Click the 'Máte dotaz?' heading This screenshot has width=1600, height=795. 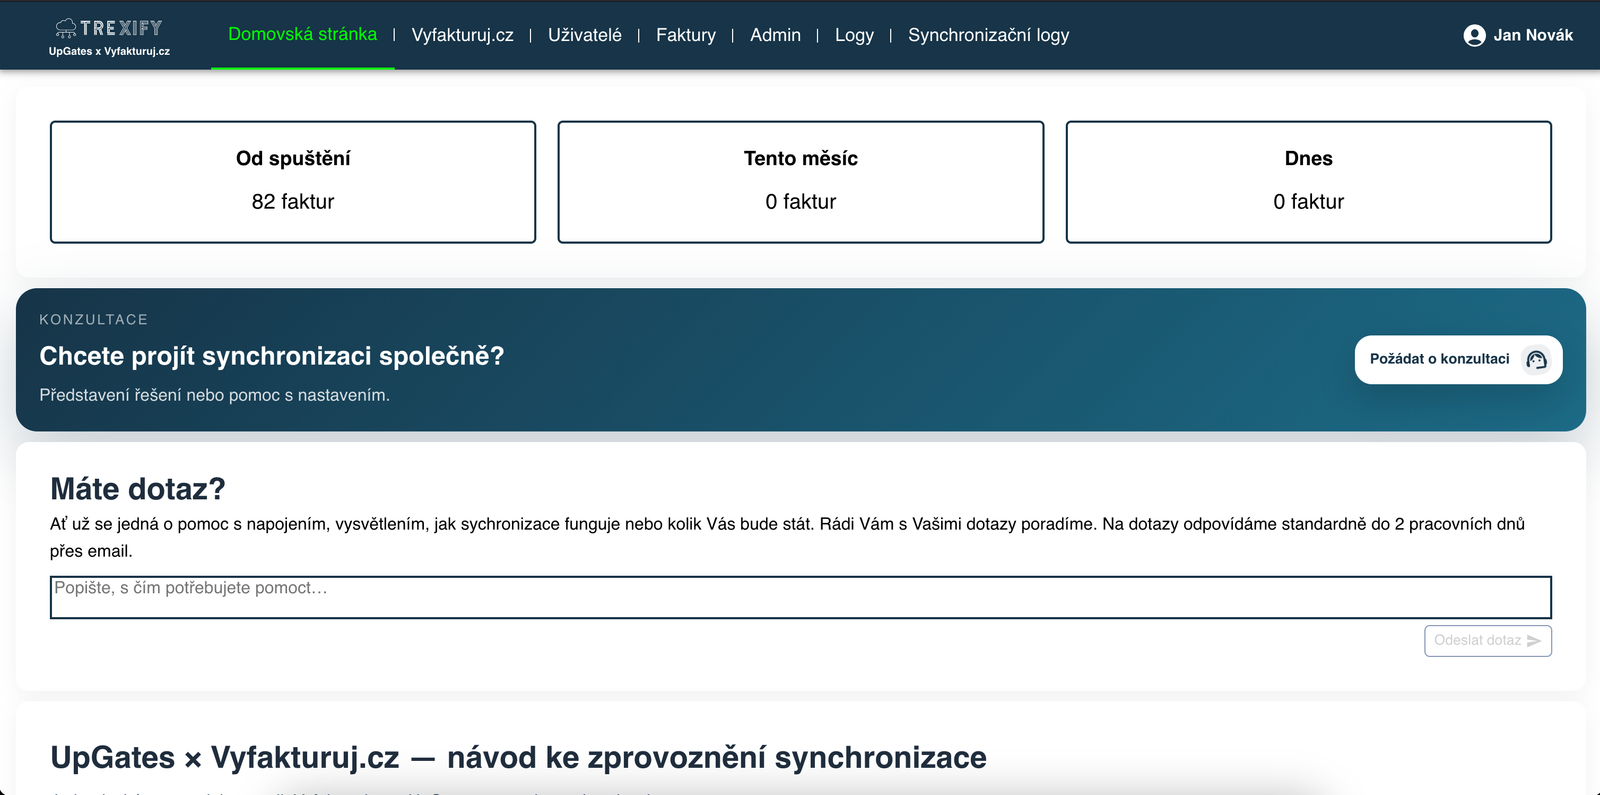(x=138, y=489)
